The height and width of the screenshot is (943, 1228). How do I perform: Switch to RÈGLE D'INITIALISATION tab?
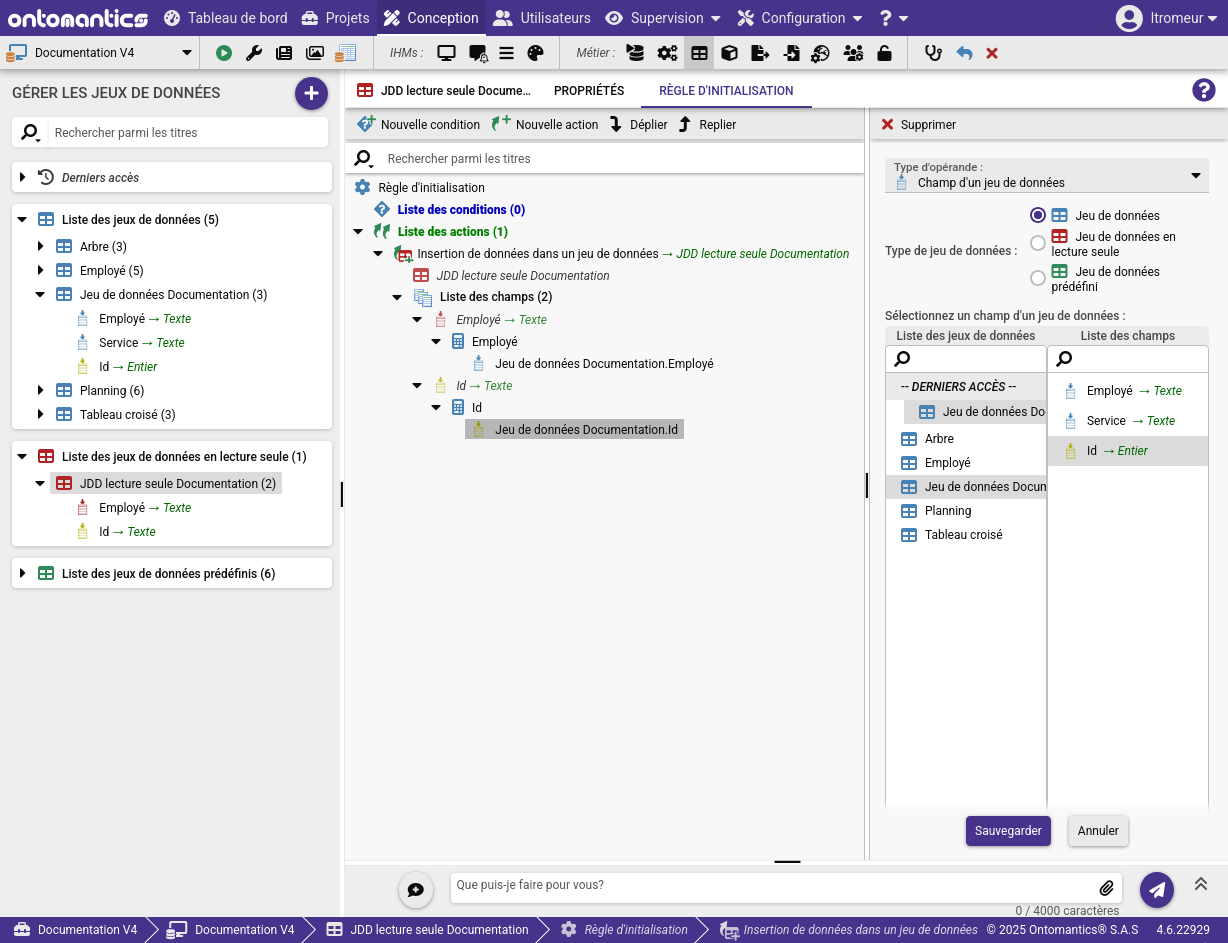tap(726, 91)
